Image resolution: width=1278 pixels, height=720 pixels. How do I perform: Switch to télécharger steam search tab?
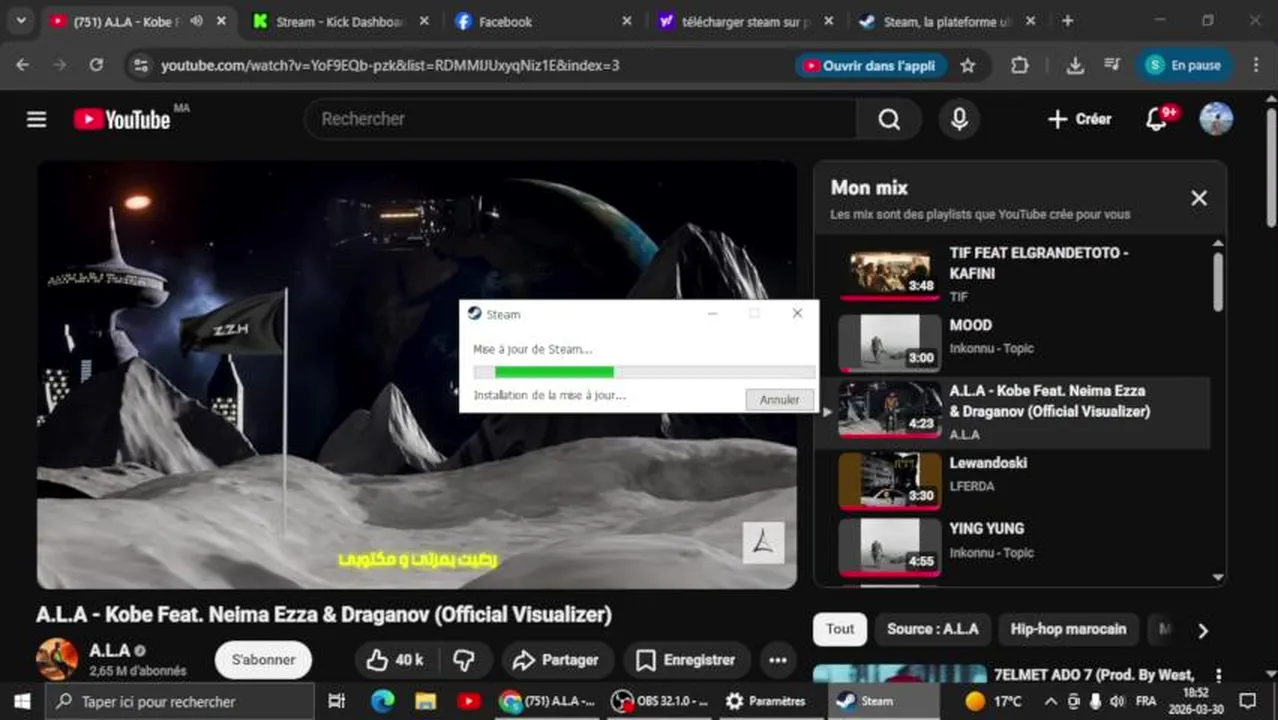[x=746, y=21]
